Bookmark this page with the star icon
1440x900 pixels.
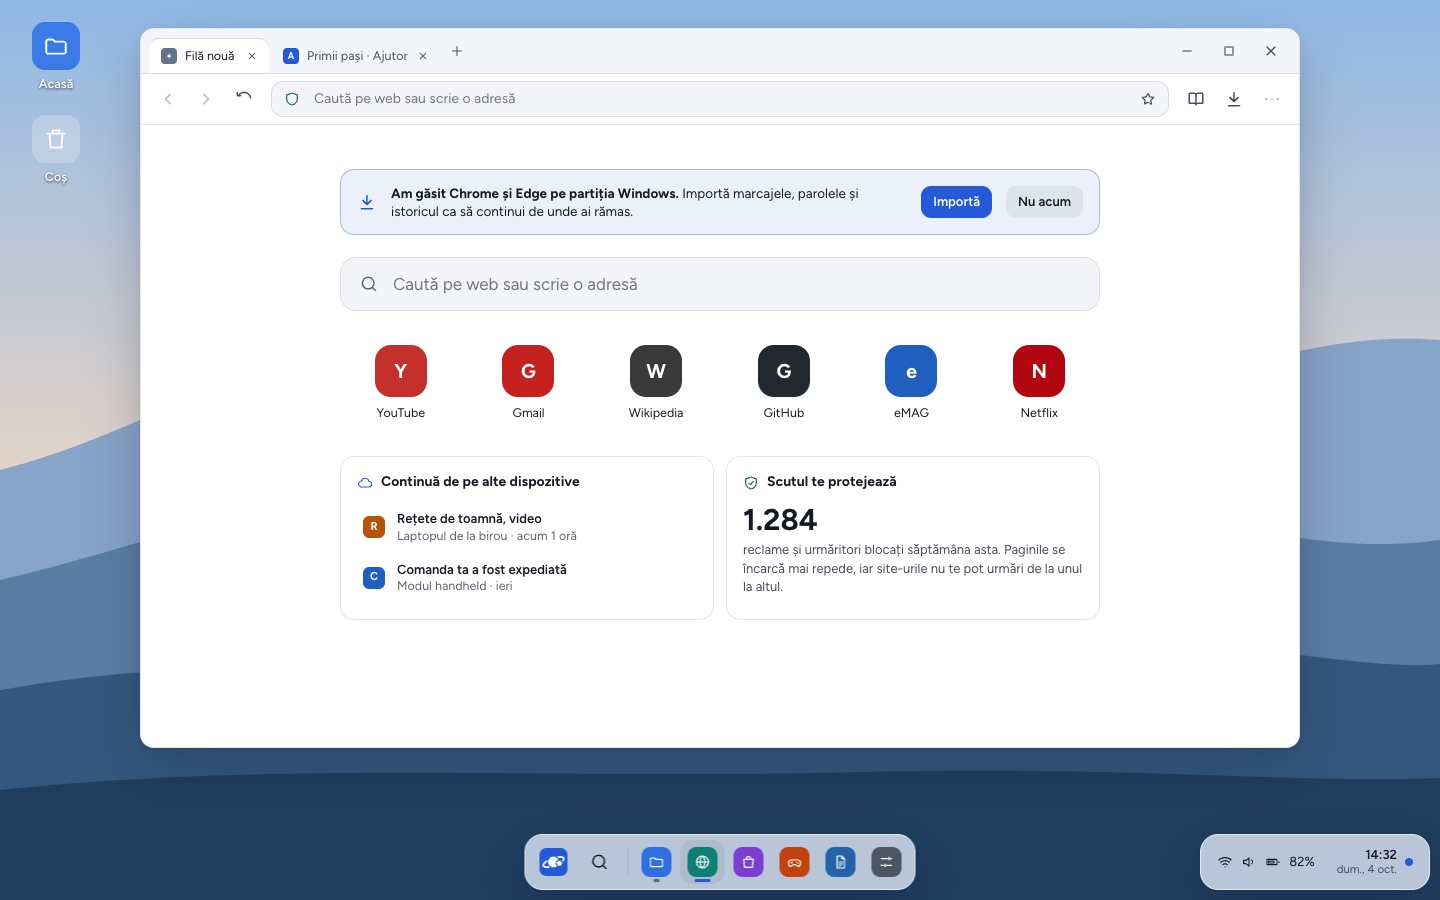(1148, 99)
